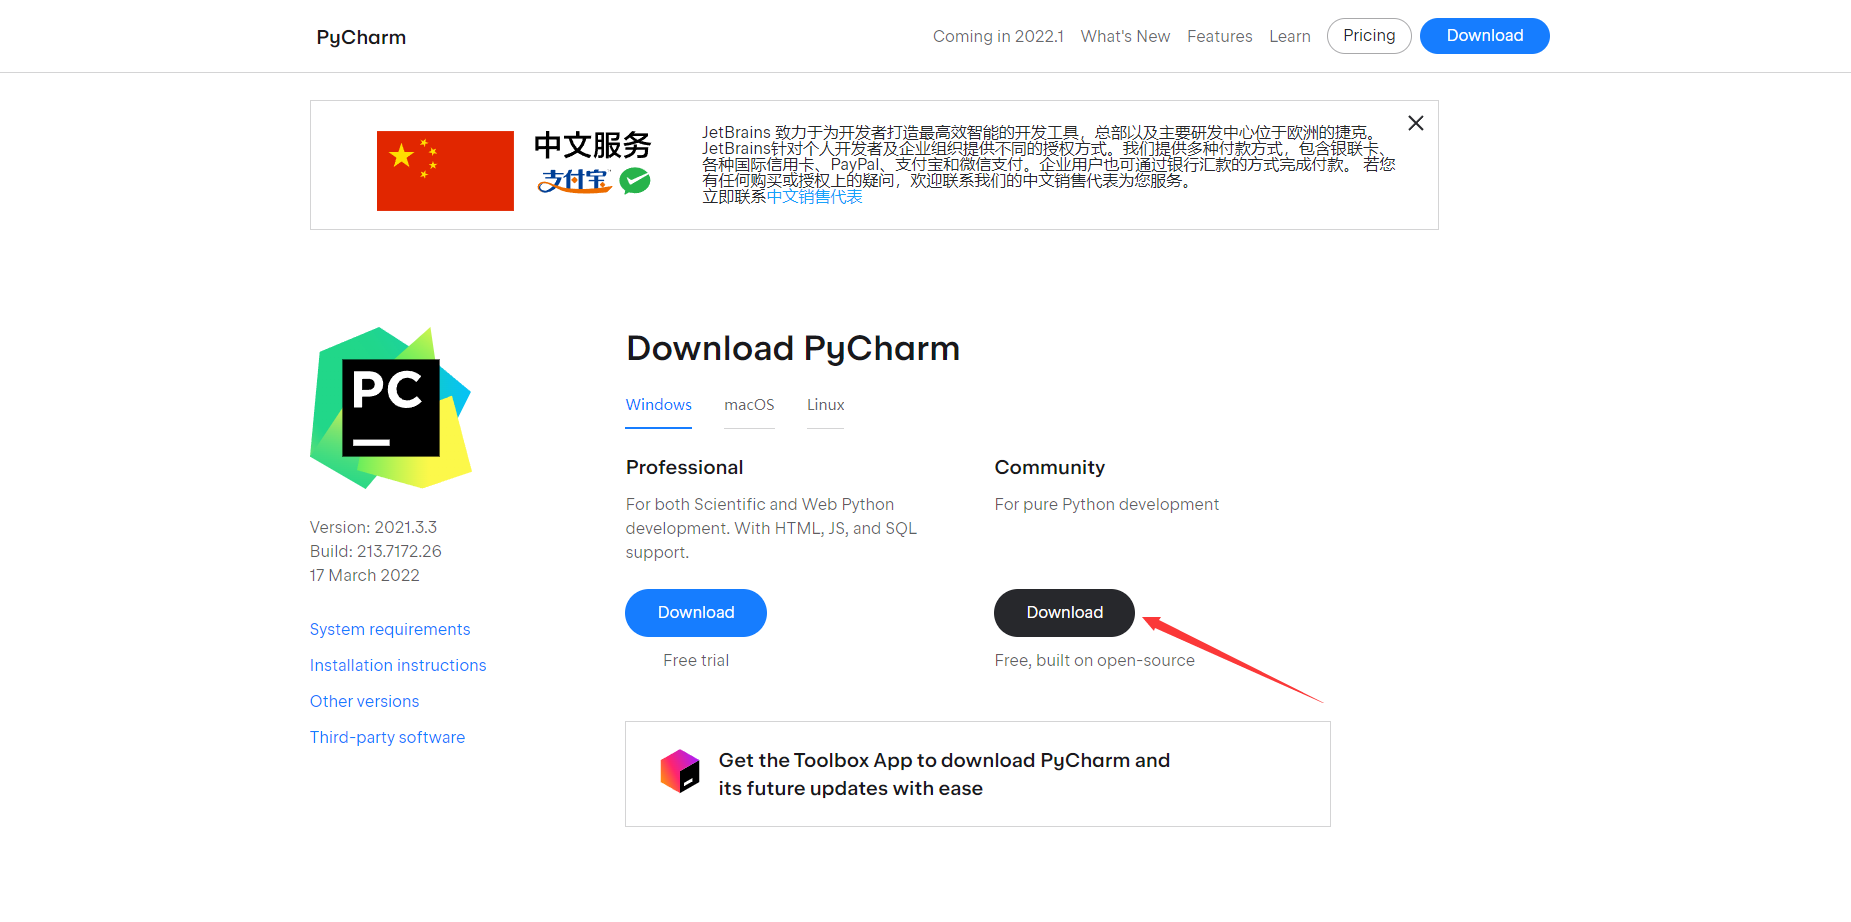Click the PyCharm logo text in header
1851x922 pixels.
click(361, 37)
